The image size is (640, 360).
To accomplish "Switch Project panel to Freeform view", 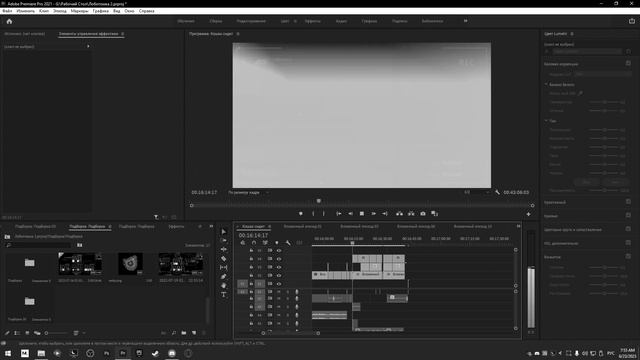I will click(37, 333).
